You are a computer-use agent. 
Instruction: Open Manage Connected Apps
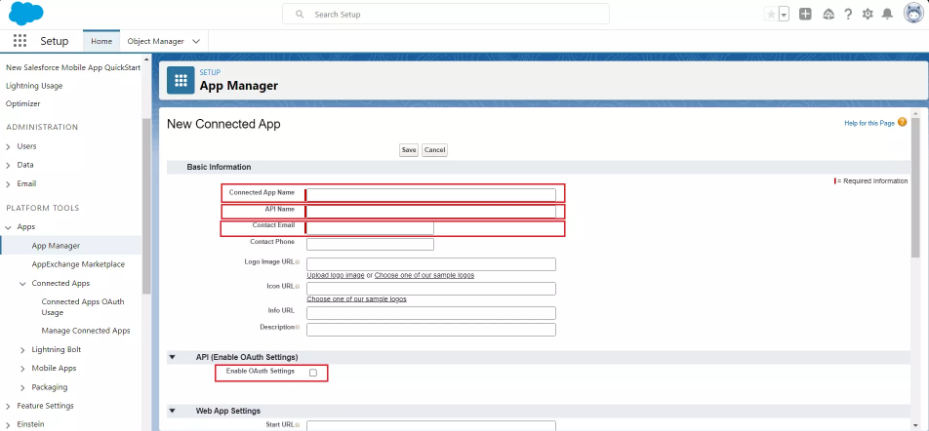[86, 331]
